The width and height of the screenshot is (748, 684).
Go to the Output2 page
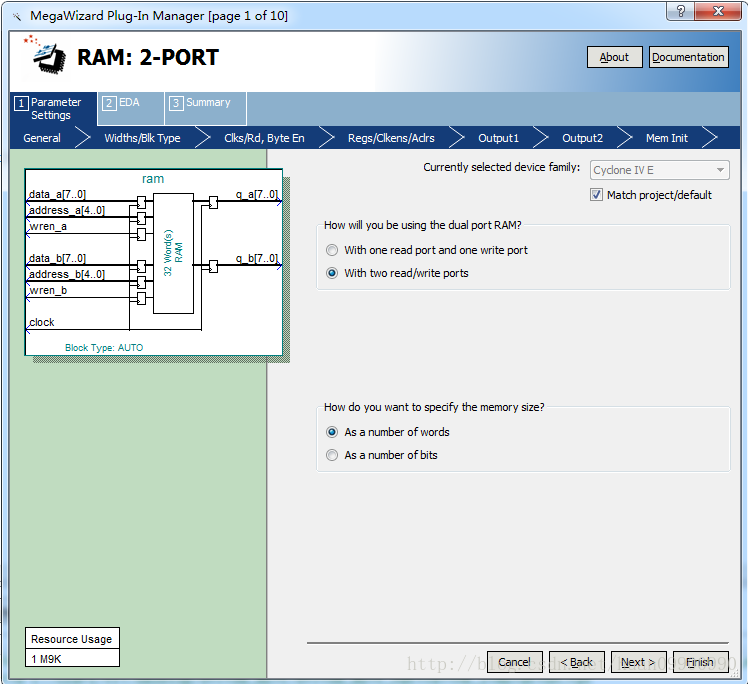(582, 138)
